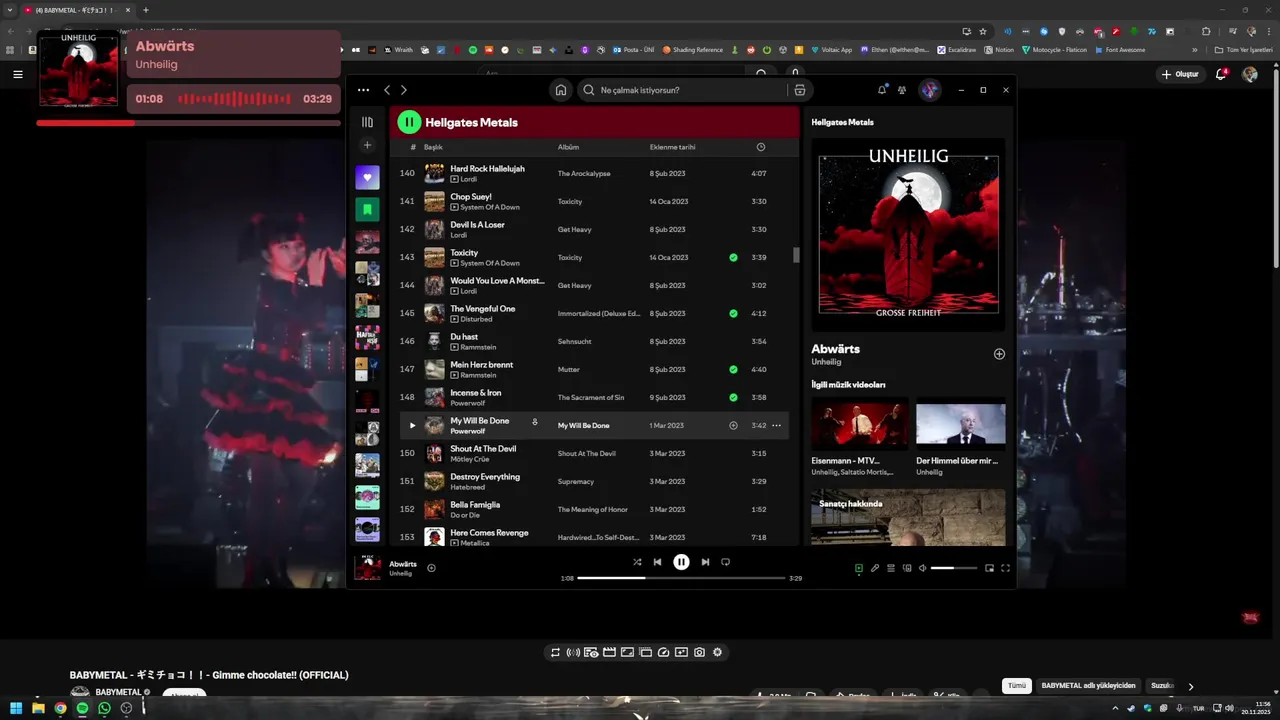The width and height of the screenshot is (1280, 720).
Task: Click YouTube Oluştur button
Action: (1180, 74)
